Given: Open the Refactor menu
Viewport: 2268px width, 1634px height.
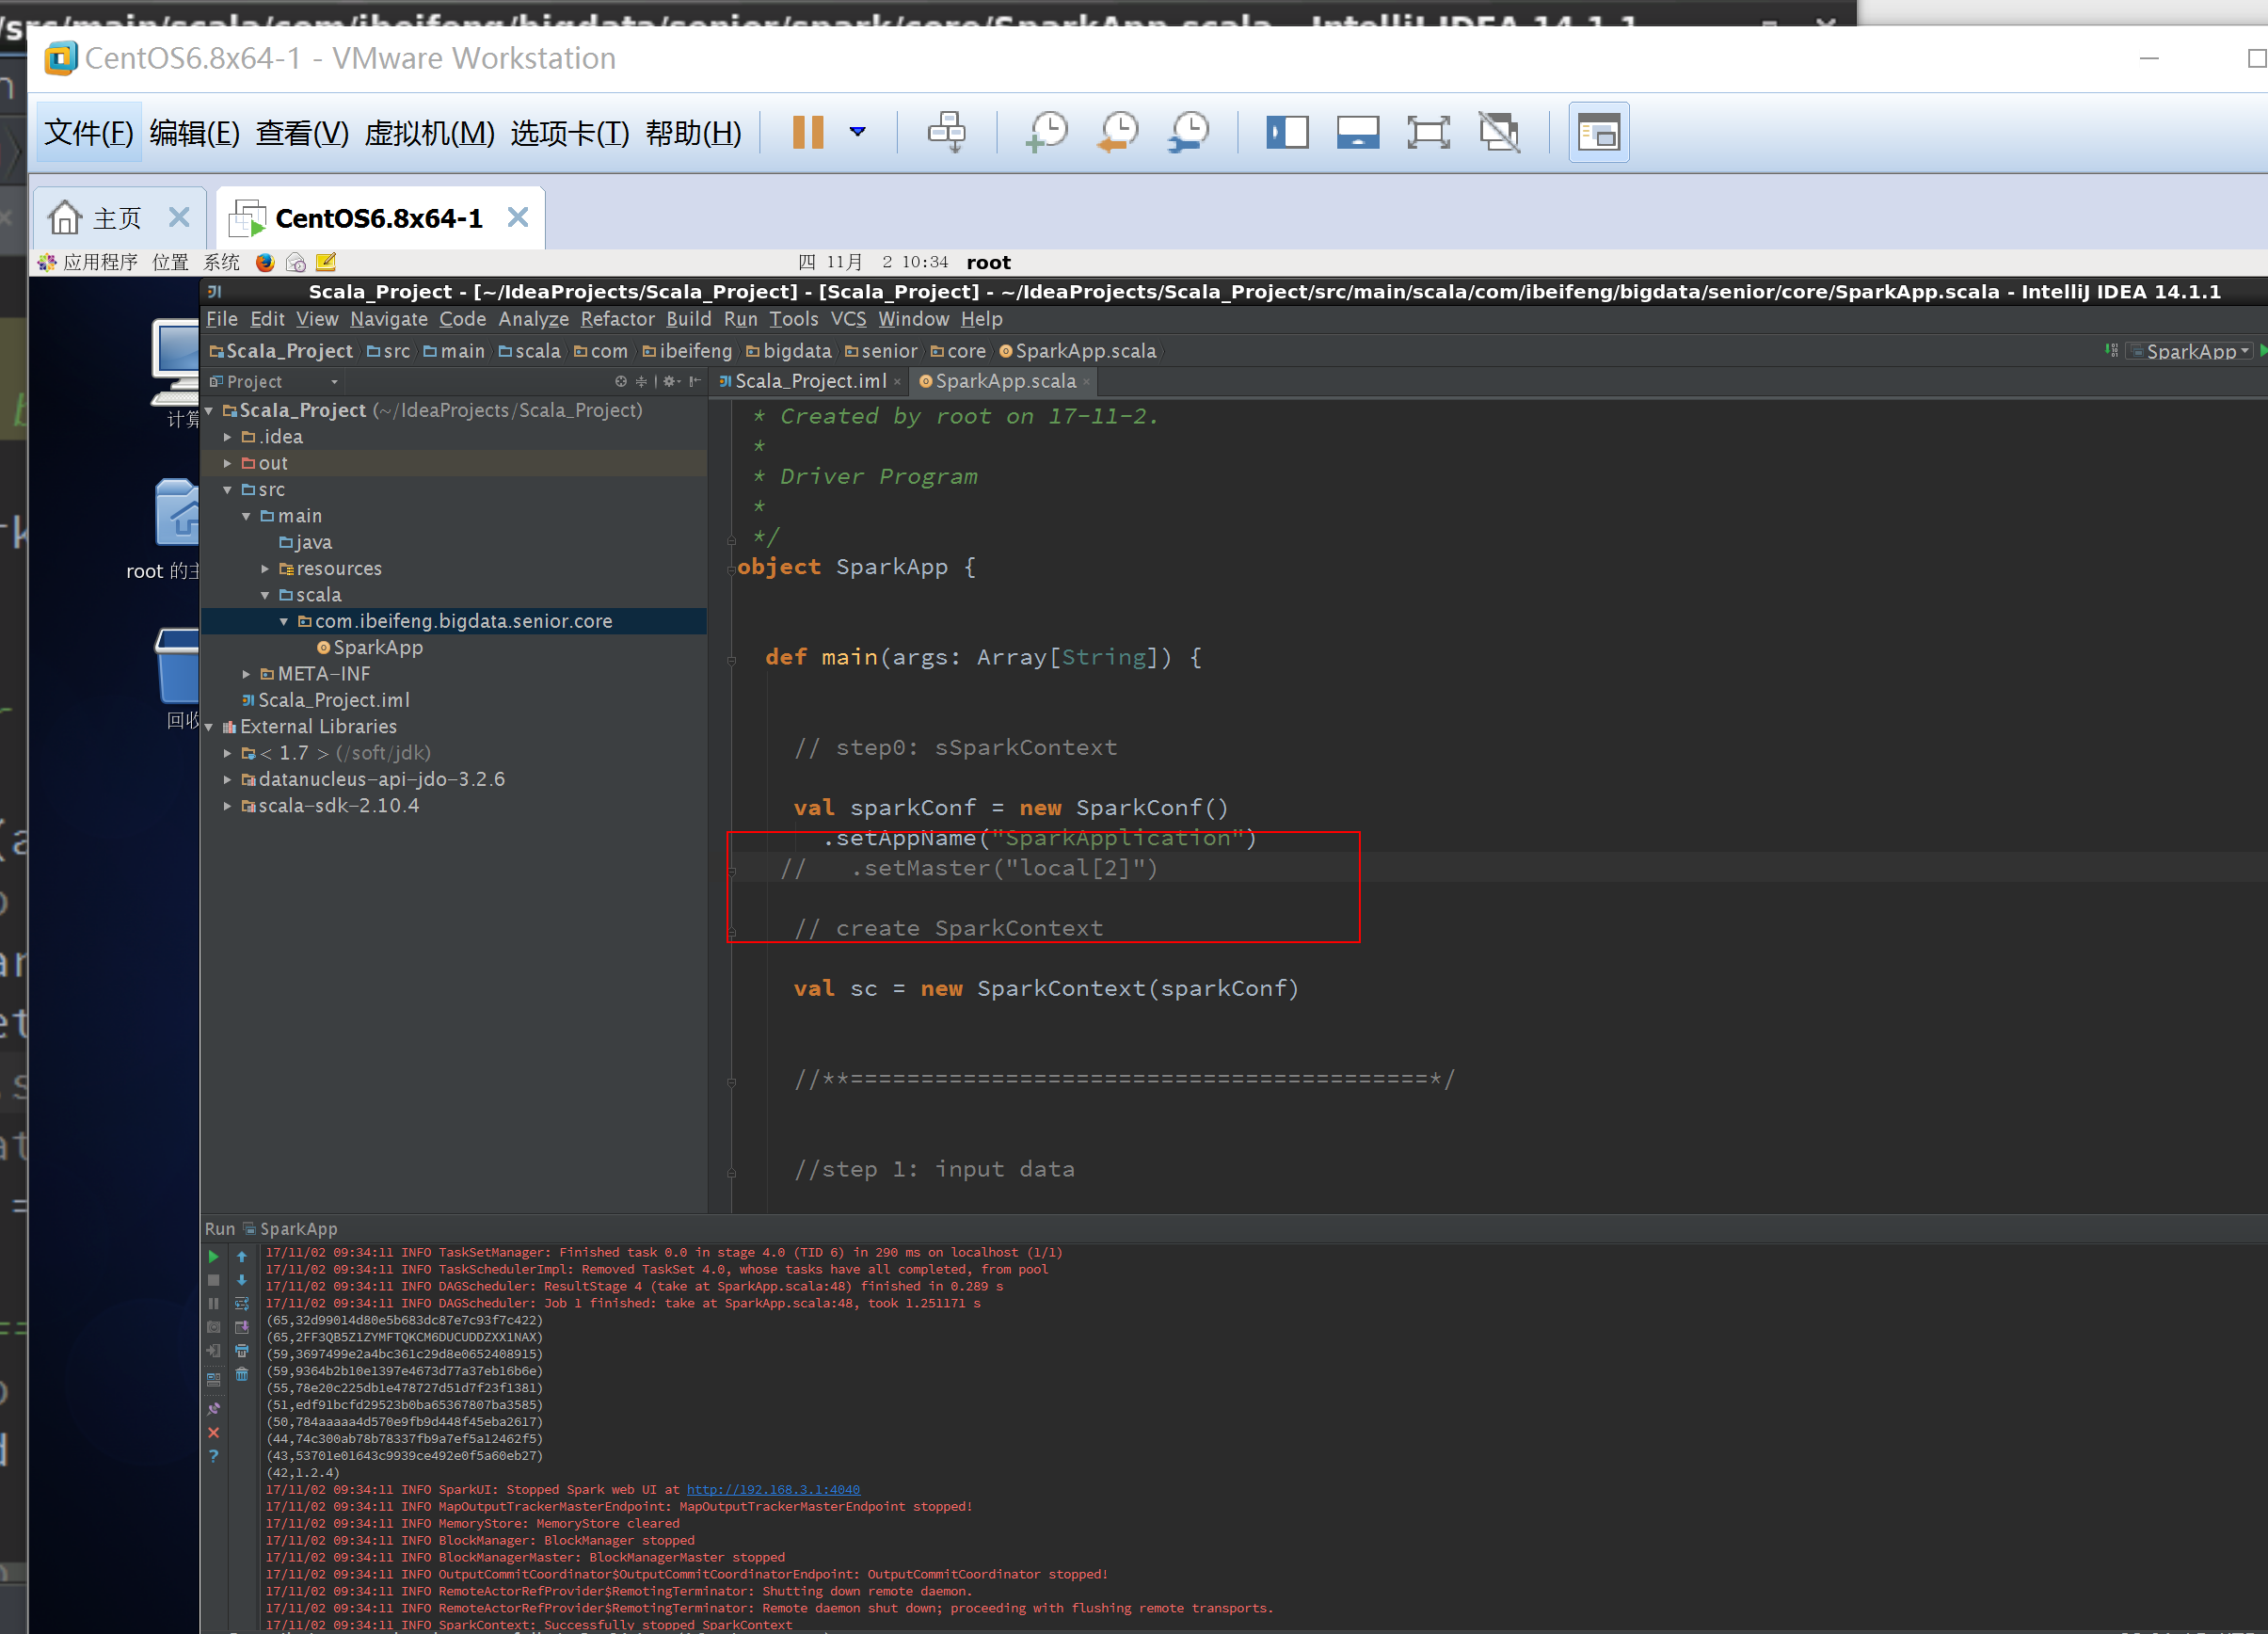Looking at the screenshot, I should (617, 319).
